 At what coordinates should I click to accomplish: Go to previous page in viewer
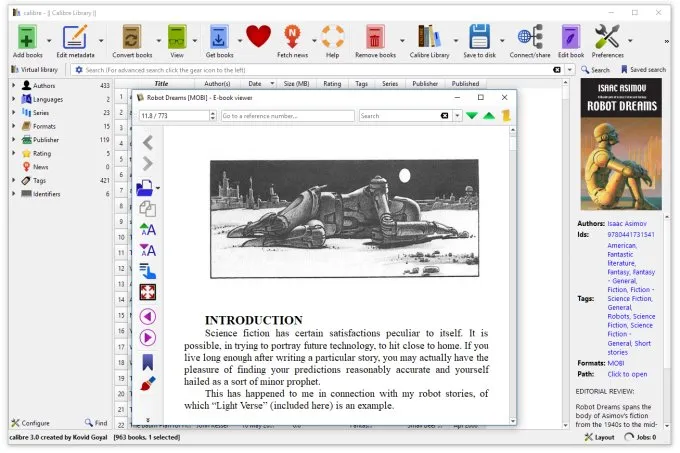pos(147,316)
